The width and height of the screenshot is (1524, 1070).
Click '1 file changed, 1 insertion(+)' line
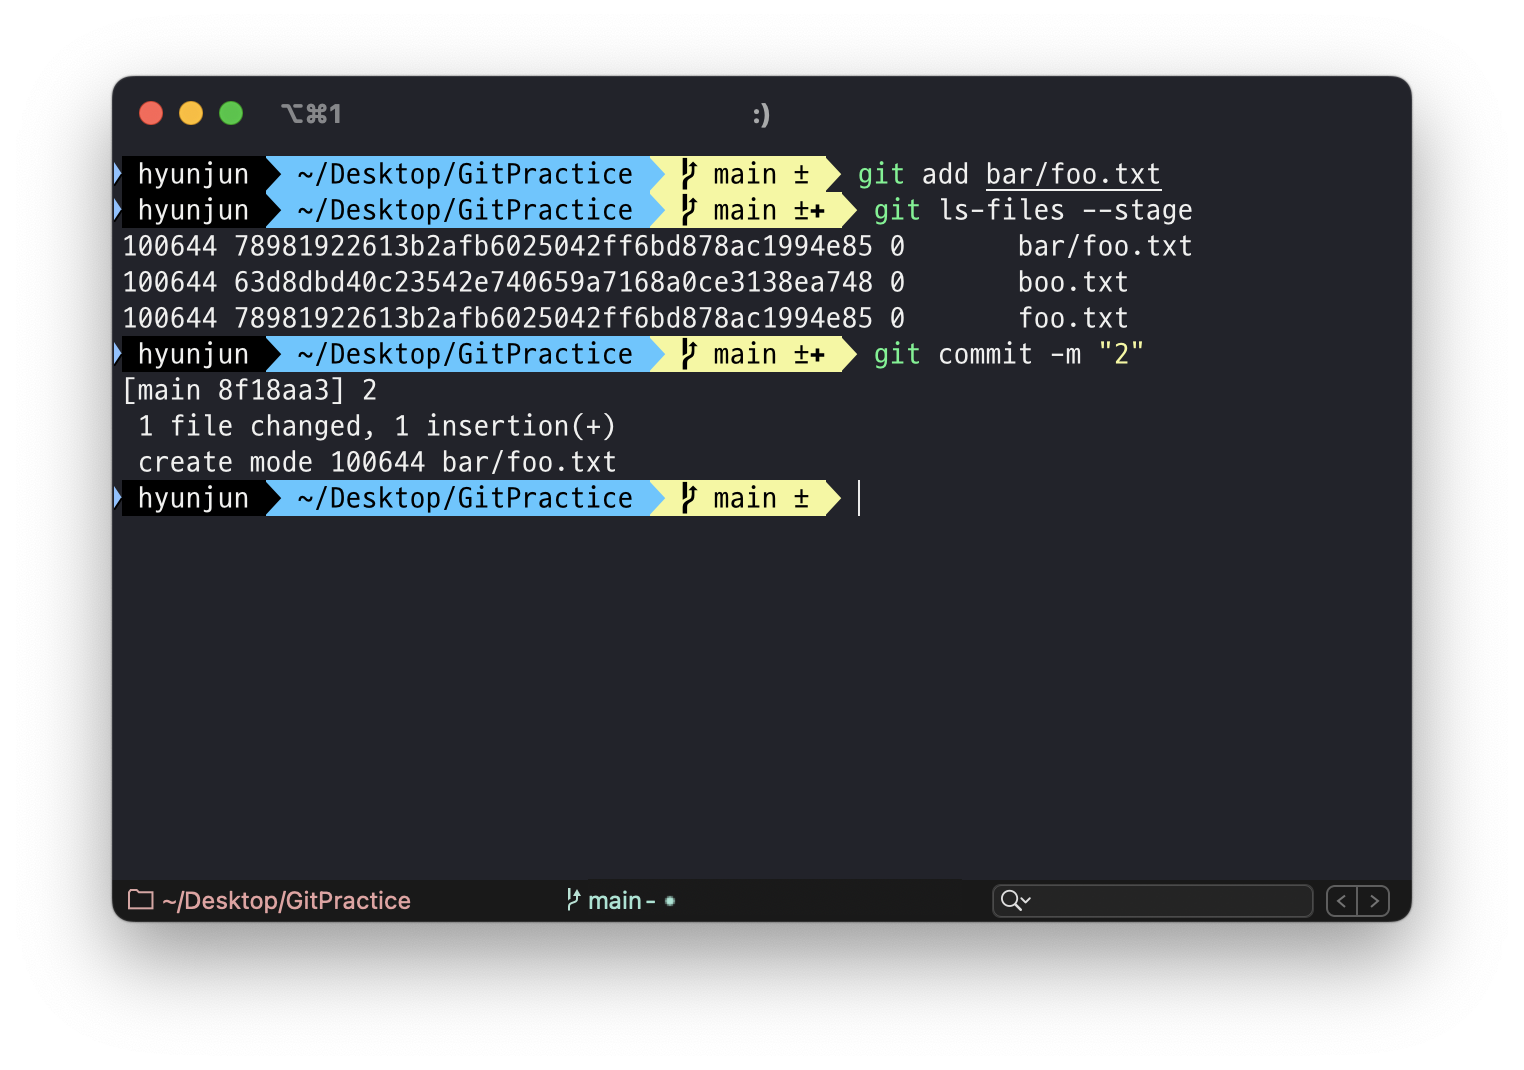pyautogui.click(x=377, y=426)
